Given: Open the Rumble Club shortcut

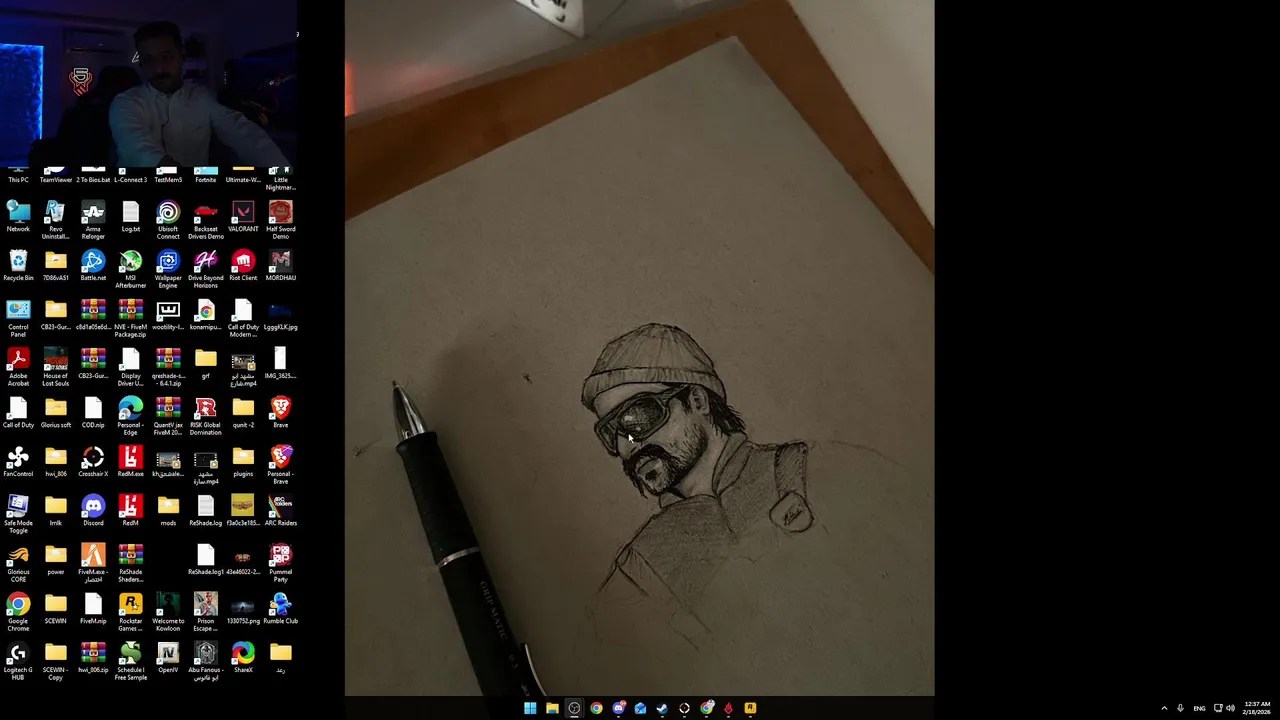Looking at the screenshot, I should click(281, 609).
